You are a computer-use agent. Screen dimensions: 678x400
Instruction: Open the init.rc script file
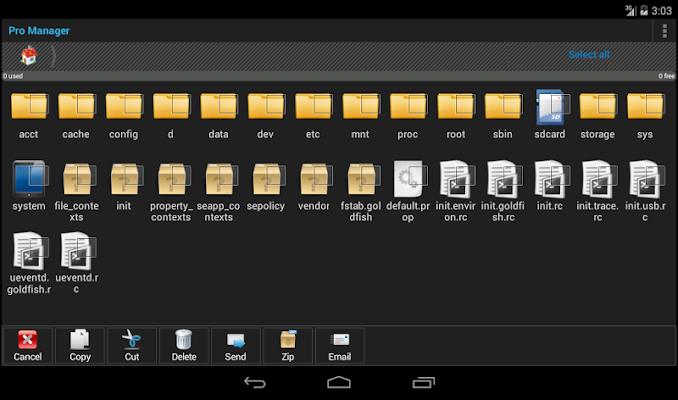(x=550, y=186)
